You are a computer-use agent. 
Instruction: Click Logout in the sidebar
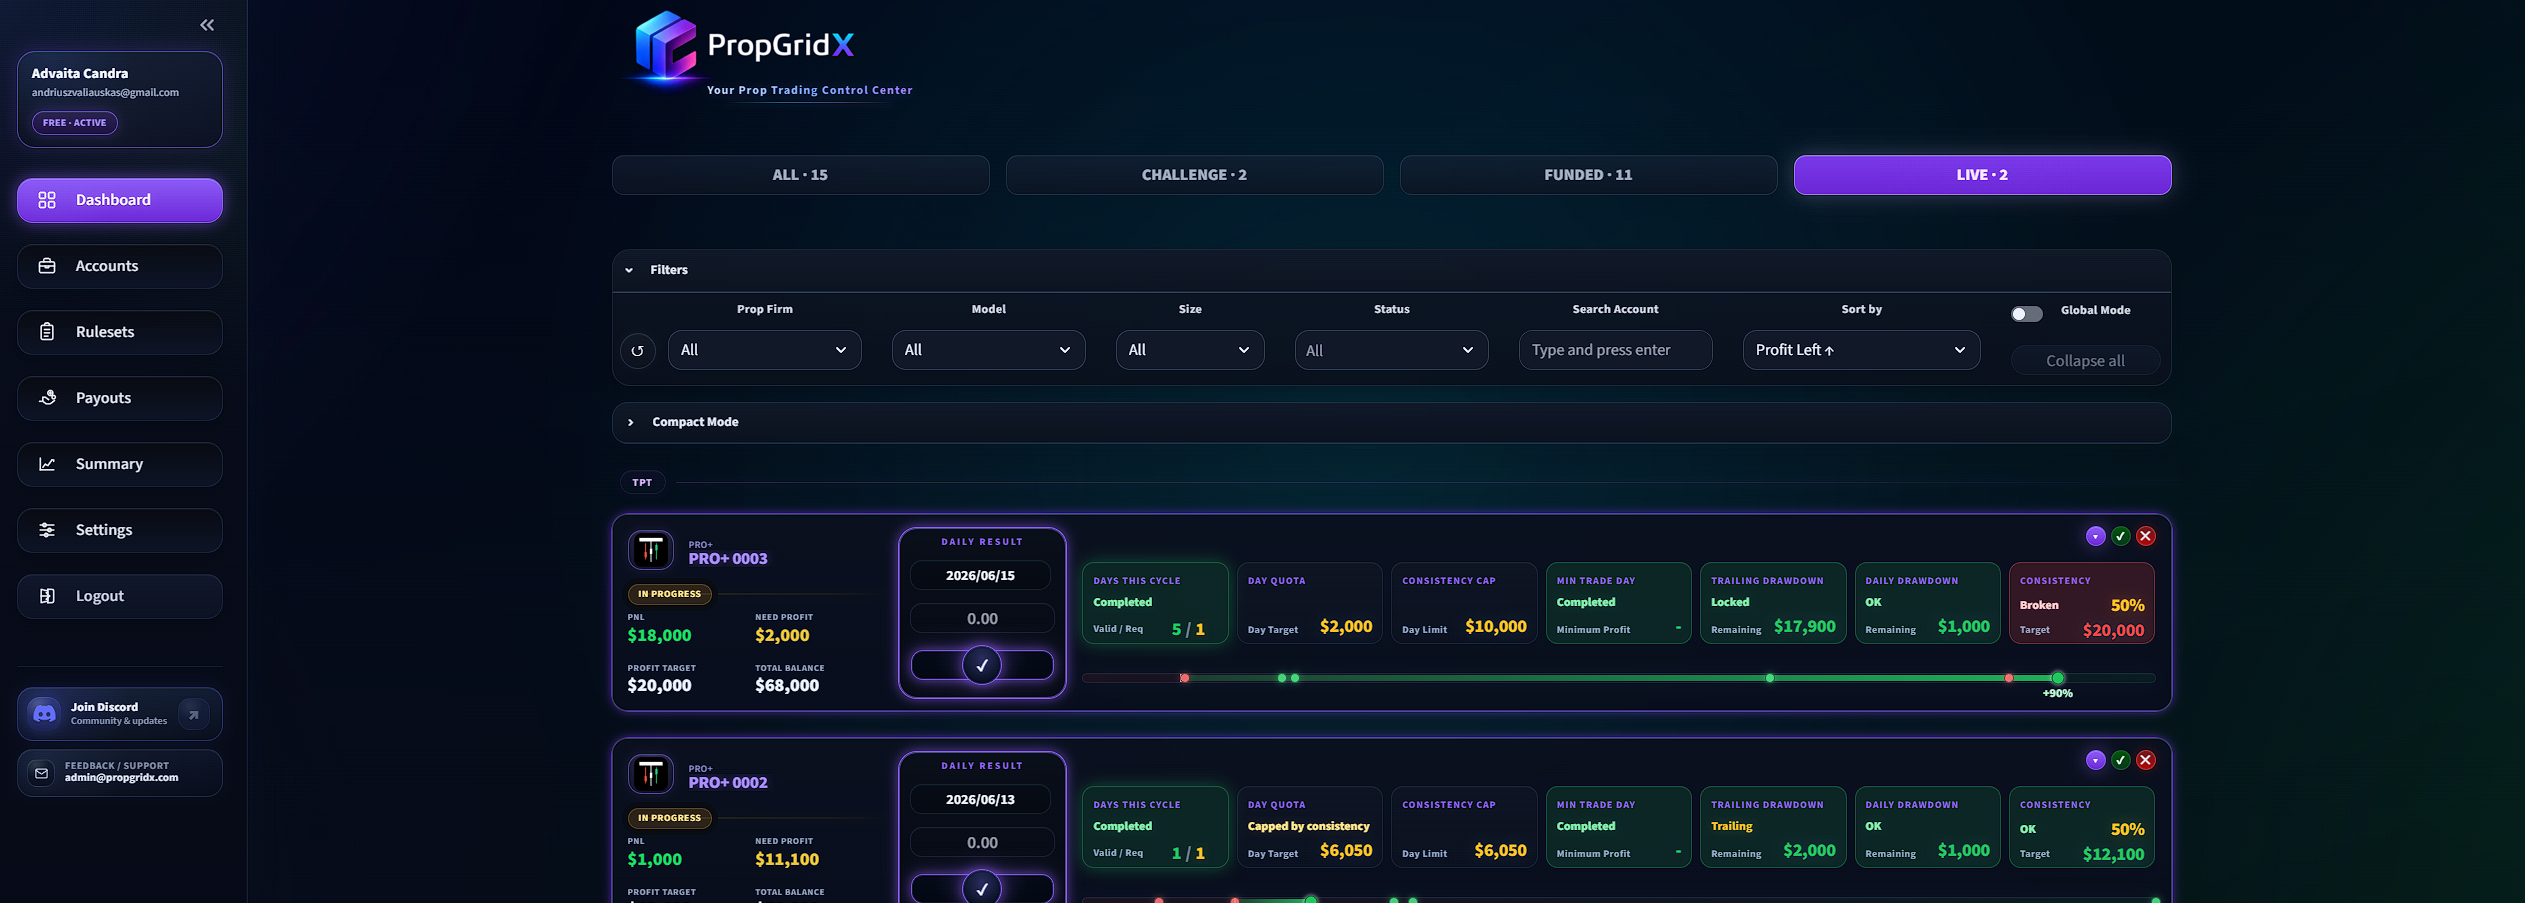120,596
